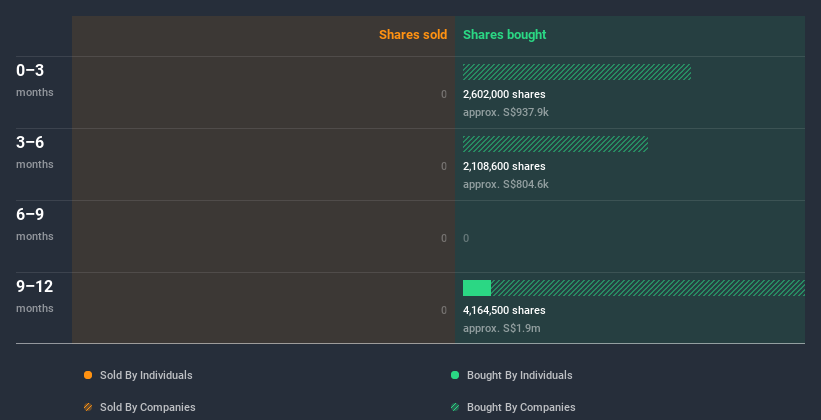The height and width of the screenshot is (420, 821).
Task: Click the approx. S$804.6k value
Action: 506,184
